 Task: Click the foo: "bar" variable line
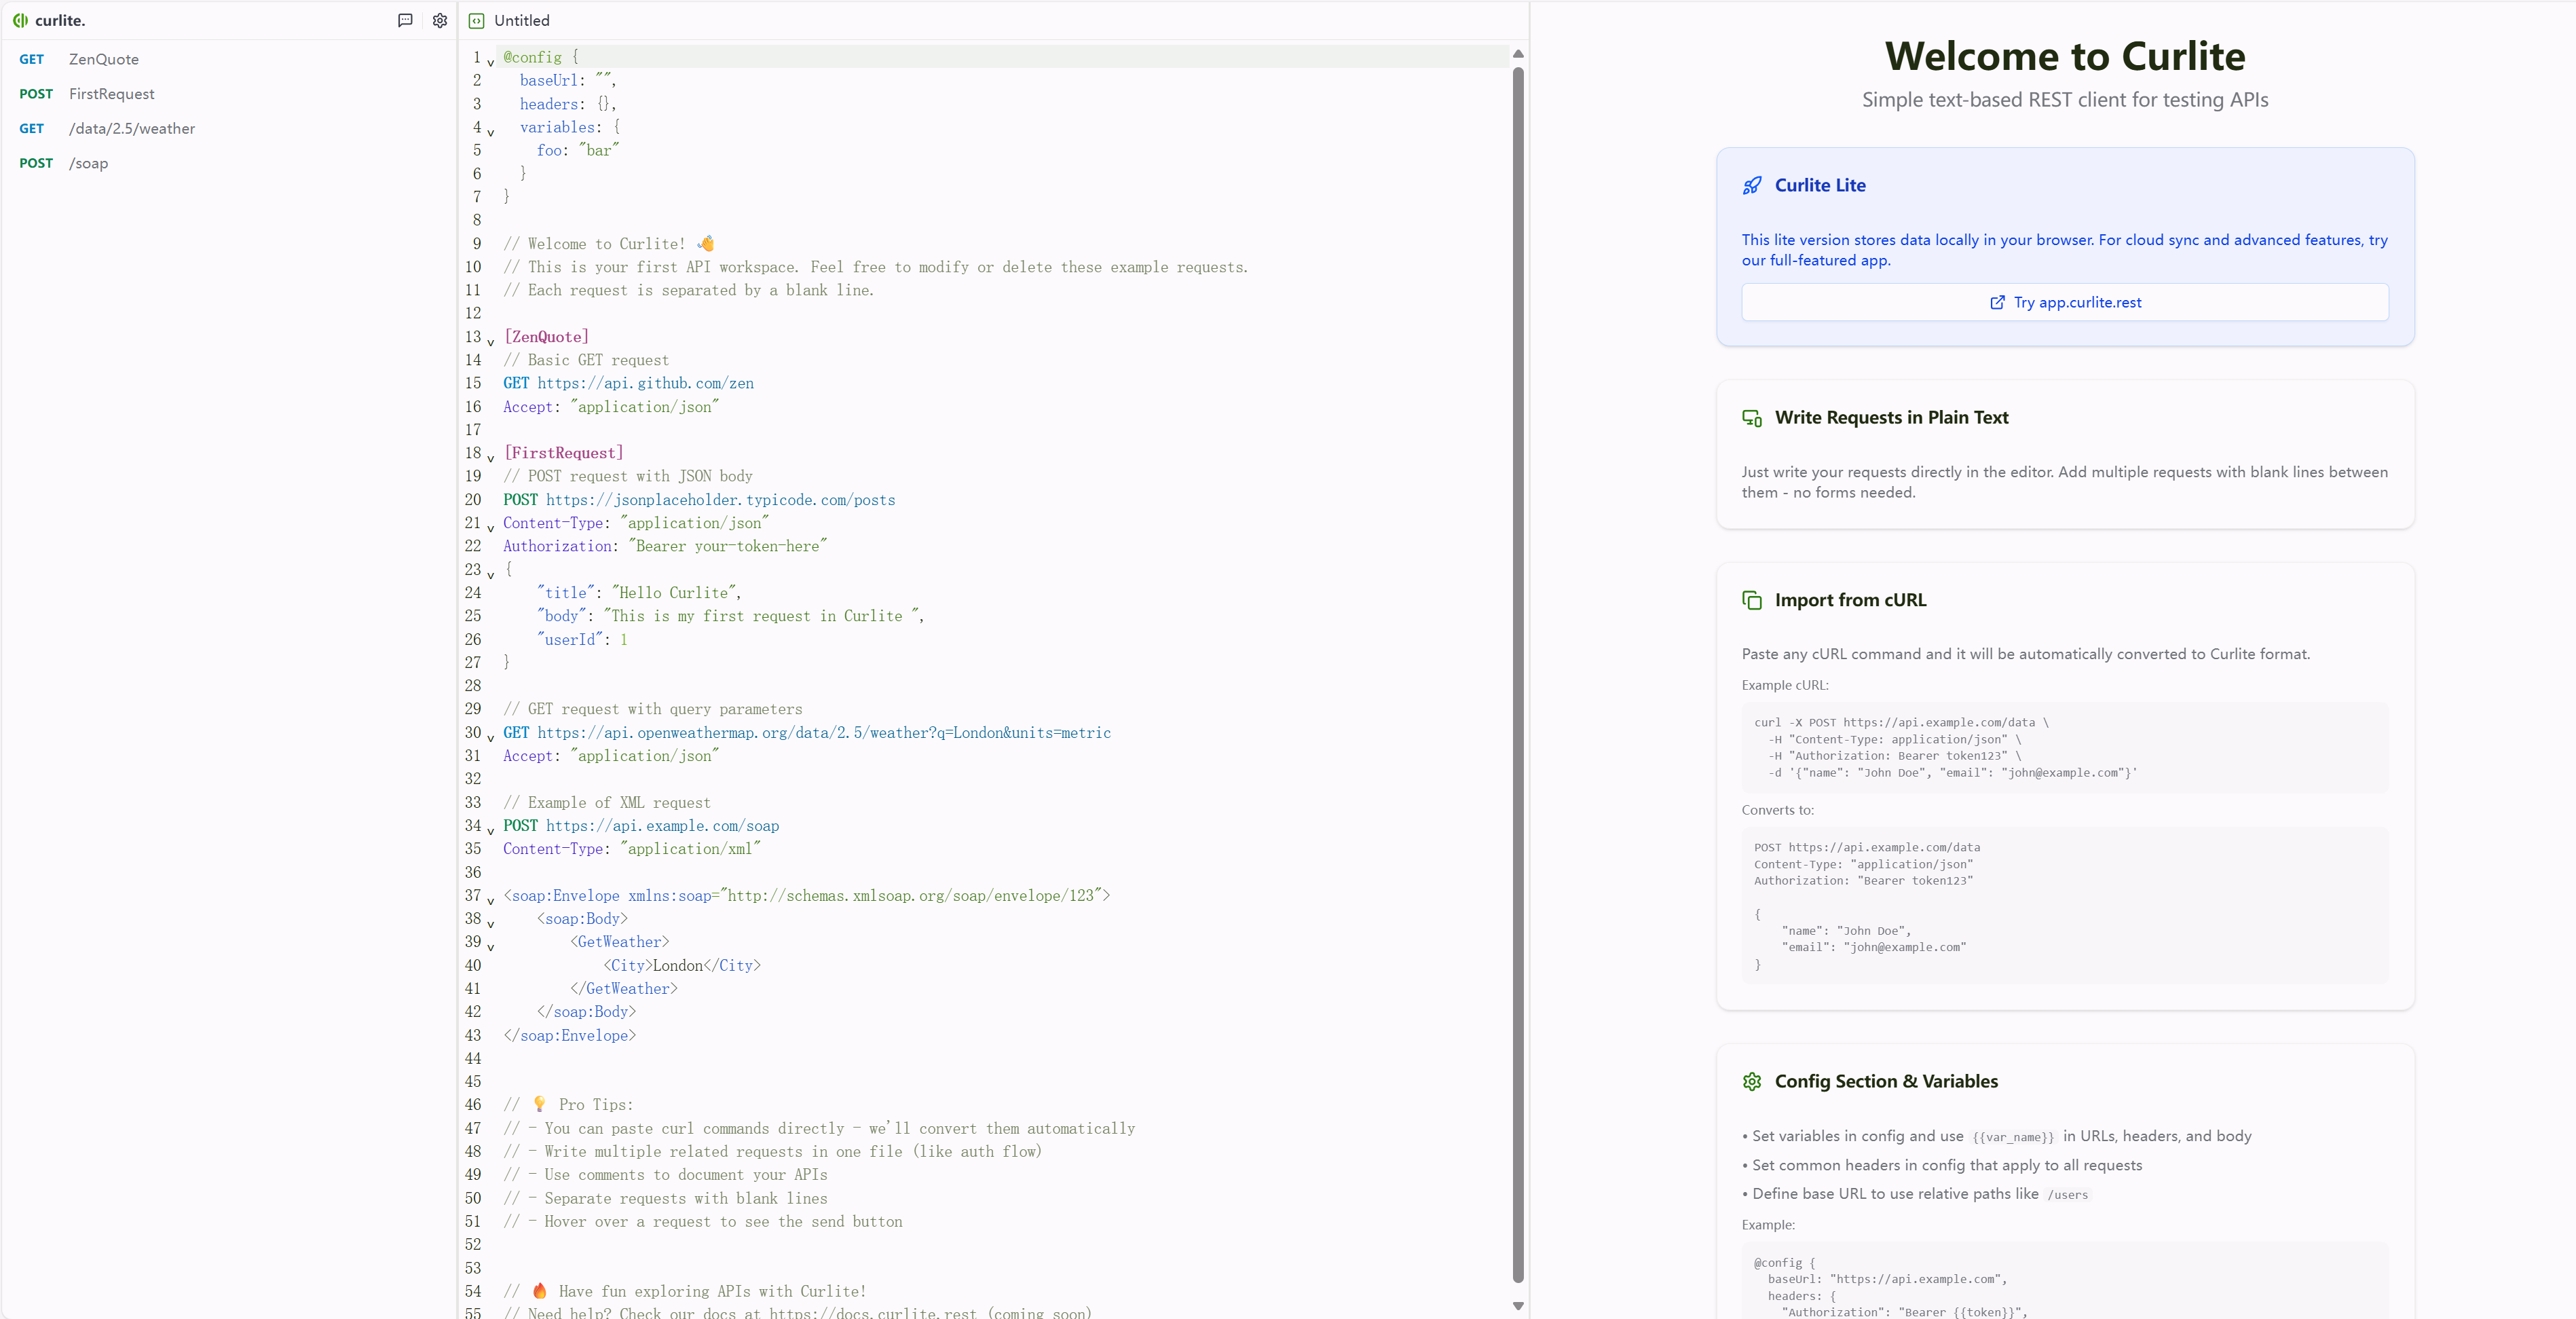coord(578,150)
